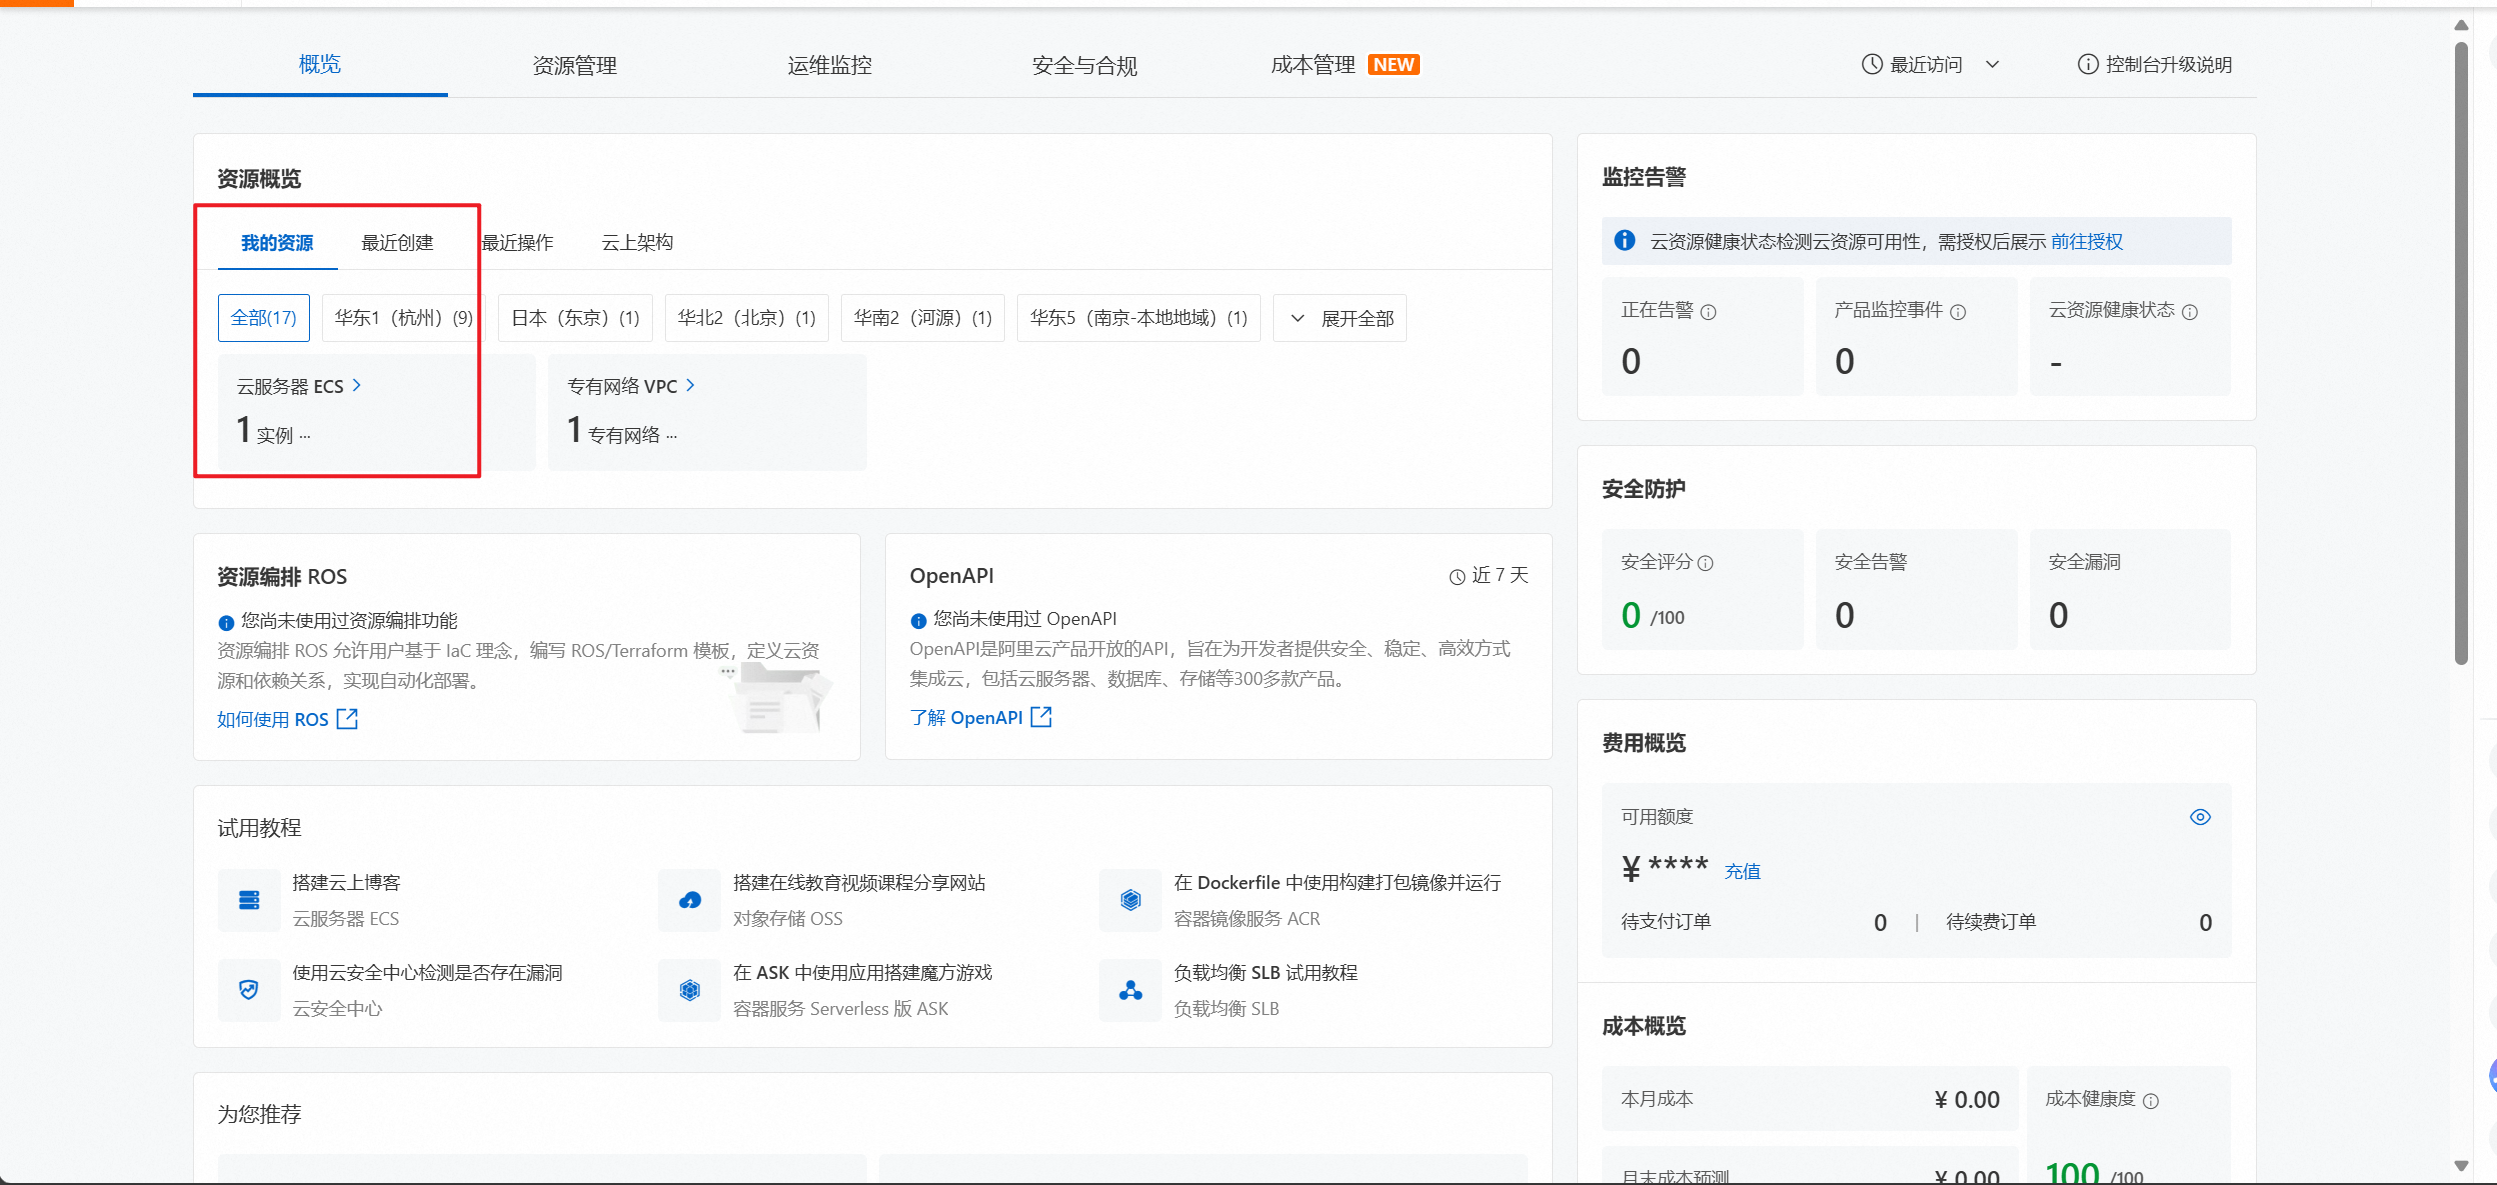Open 控制台升级说明 link
Screen dimensions: 2497x1185
[2168, 65]
